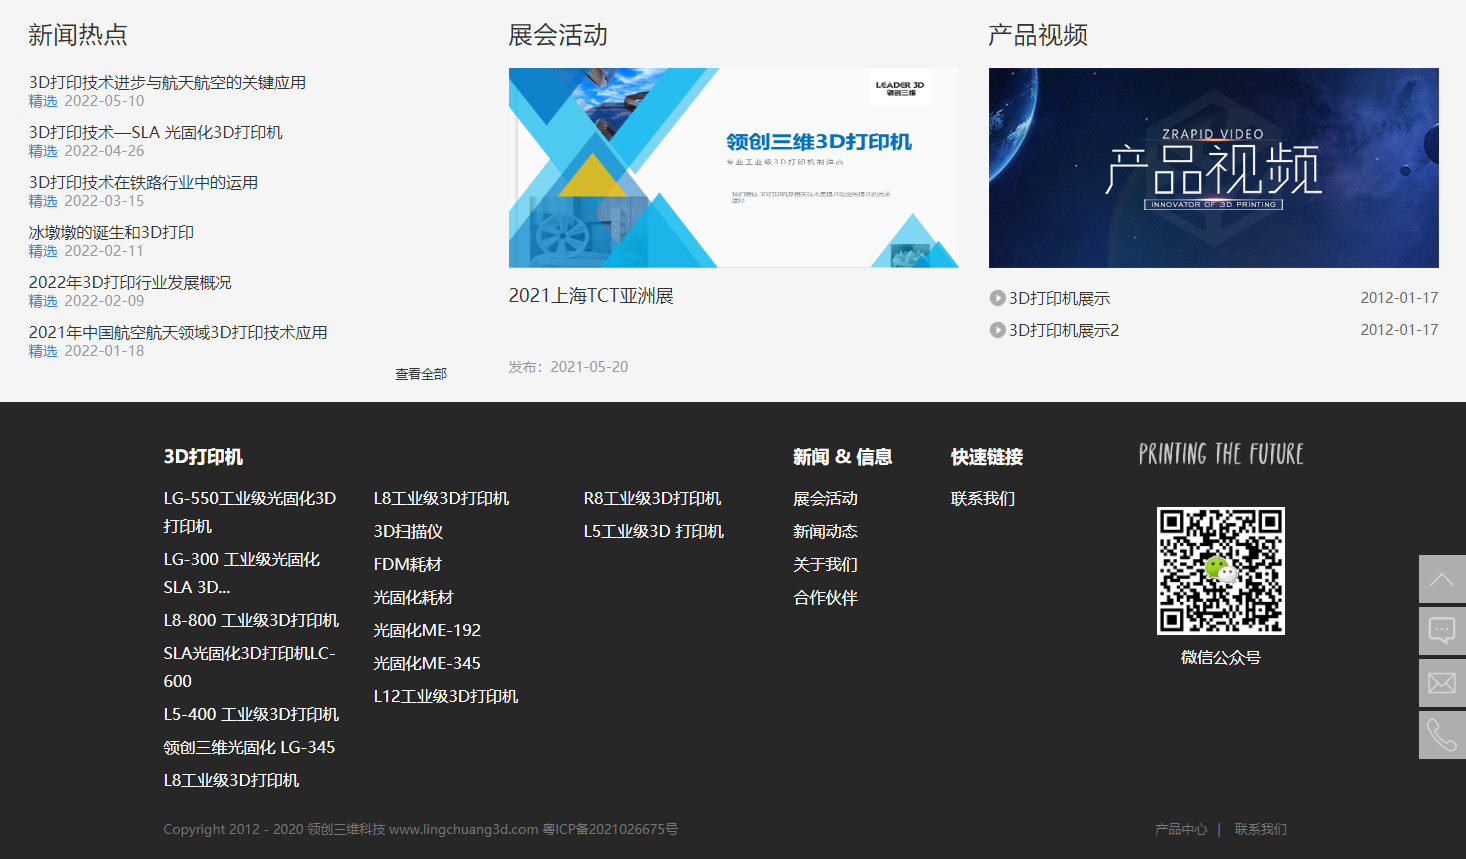Click the 查看全部 link
Screen dimensions: 1466x859
coord(421,373)
